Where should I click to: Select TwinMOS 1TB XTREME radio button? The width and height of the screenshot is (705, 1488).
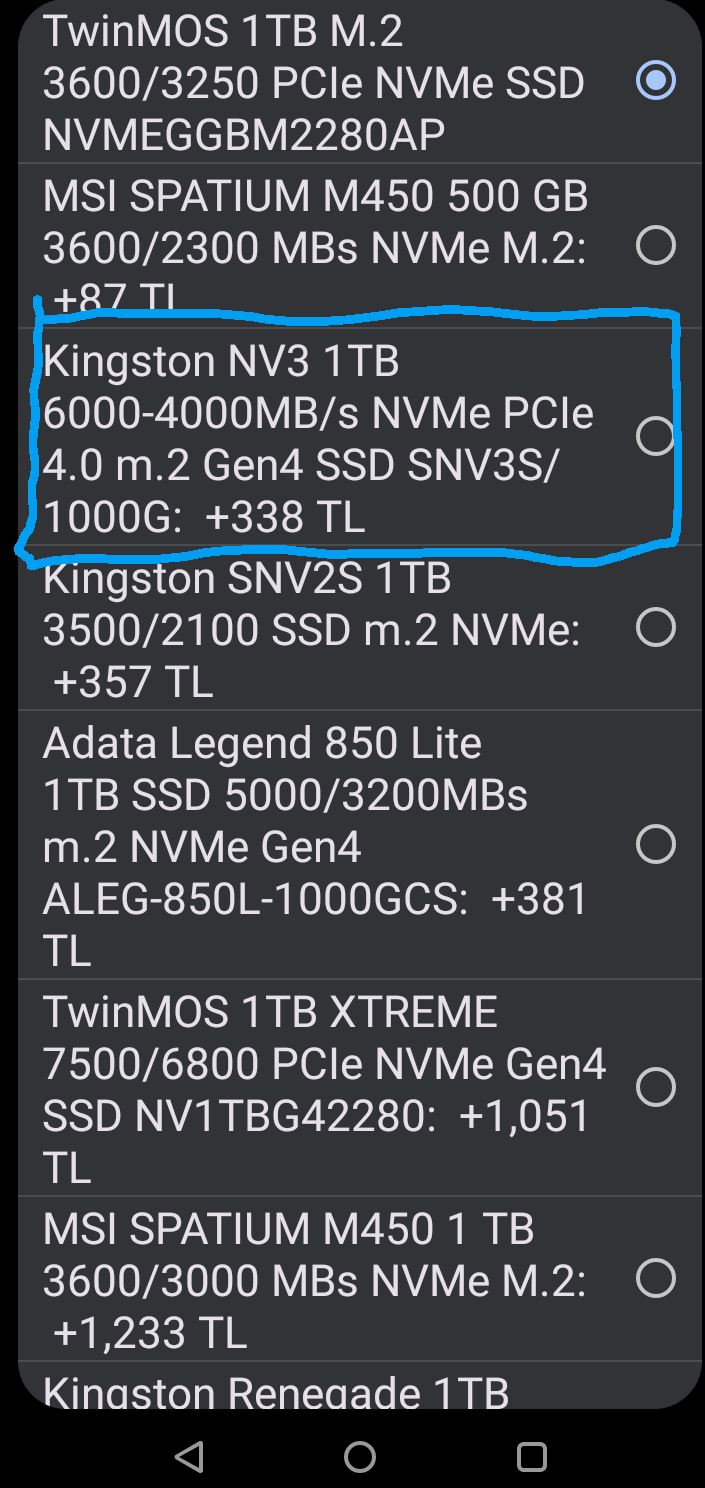[656, 1087]
